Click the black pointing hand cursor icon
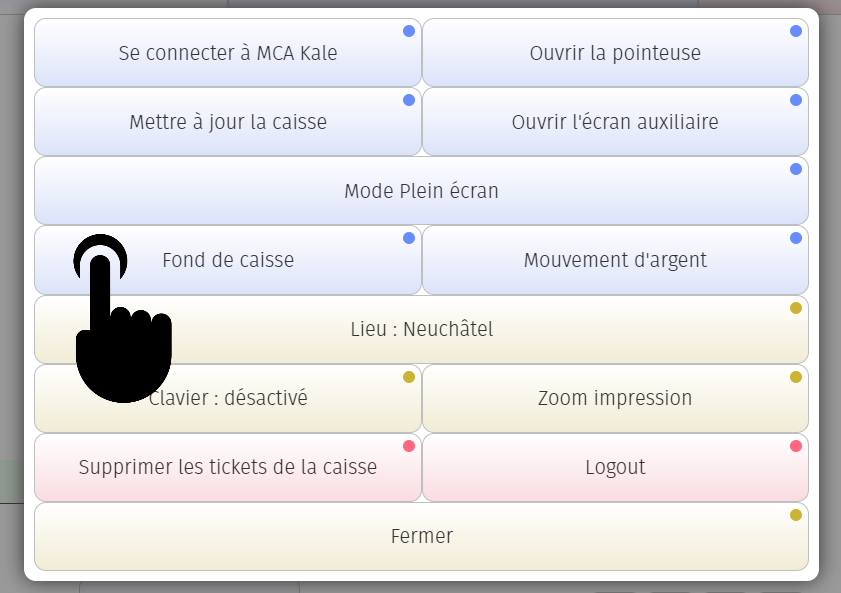 click(121, 320)
